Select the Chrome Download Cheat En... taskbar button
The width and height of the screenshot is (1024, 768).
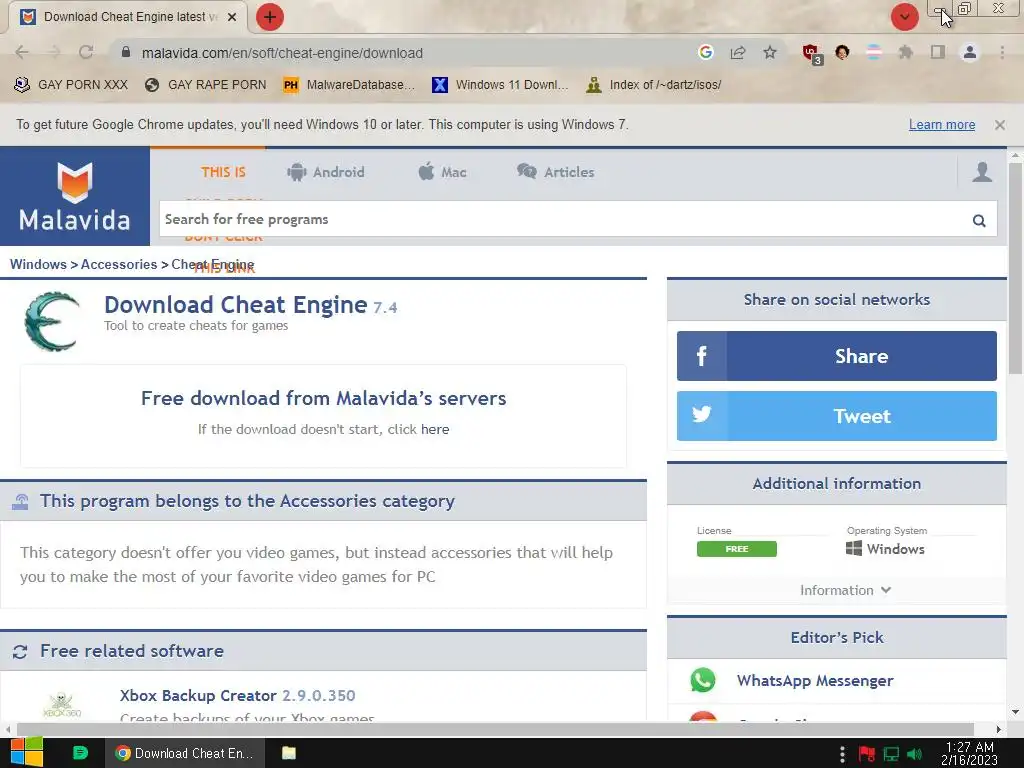point(185,753)
